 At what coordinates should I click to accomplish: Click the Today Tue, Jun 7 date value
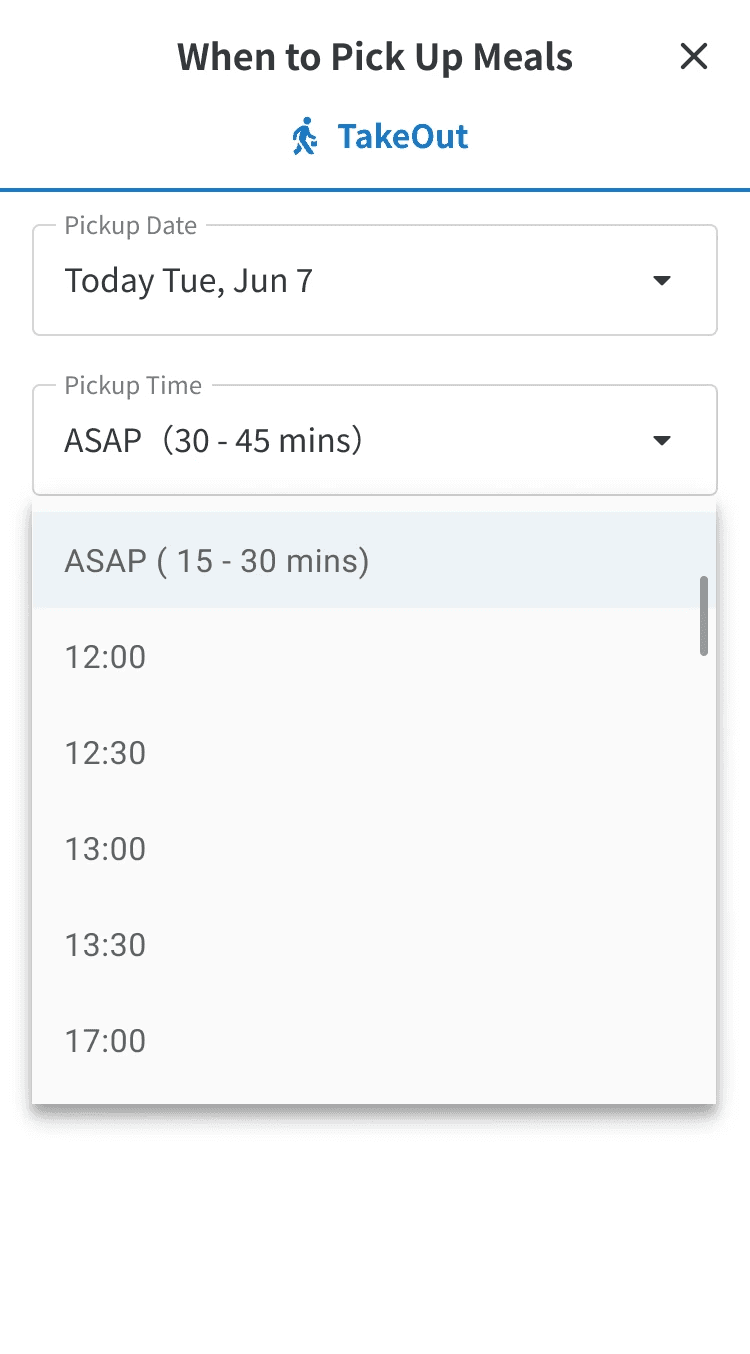click(189, 281)
